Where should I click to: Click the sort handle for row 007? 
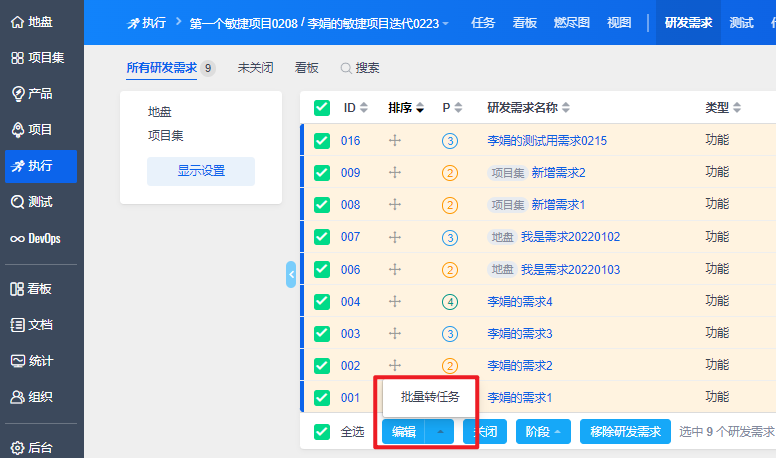pos(394,237)
